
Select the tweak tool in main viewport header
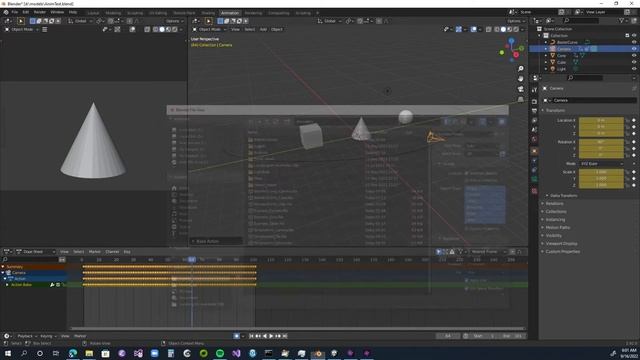[x=209, y=21]
